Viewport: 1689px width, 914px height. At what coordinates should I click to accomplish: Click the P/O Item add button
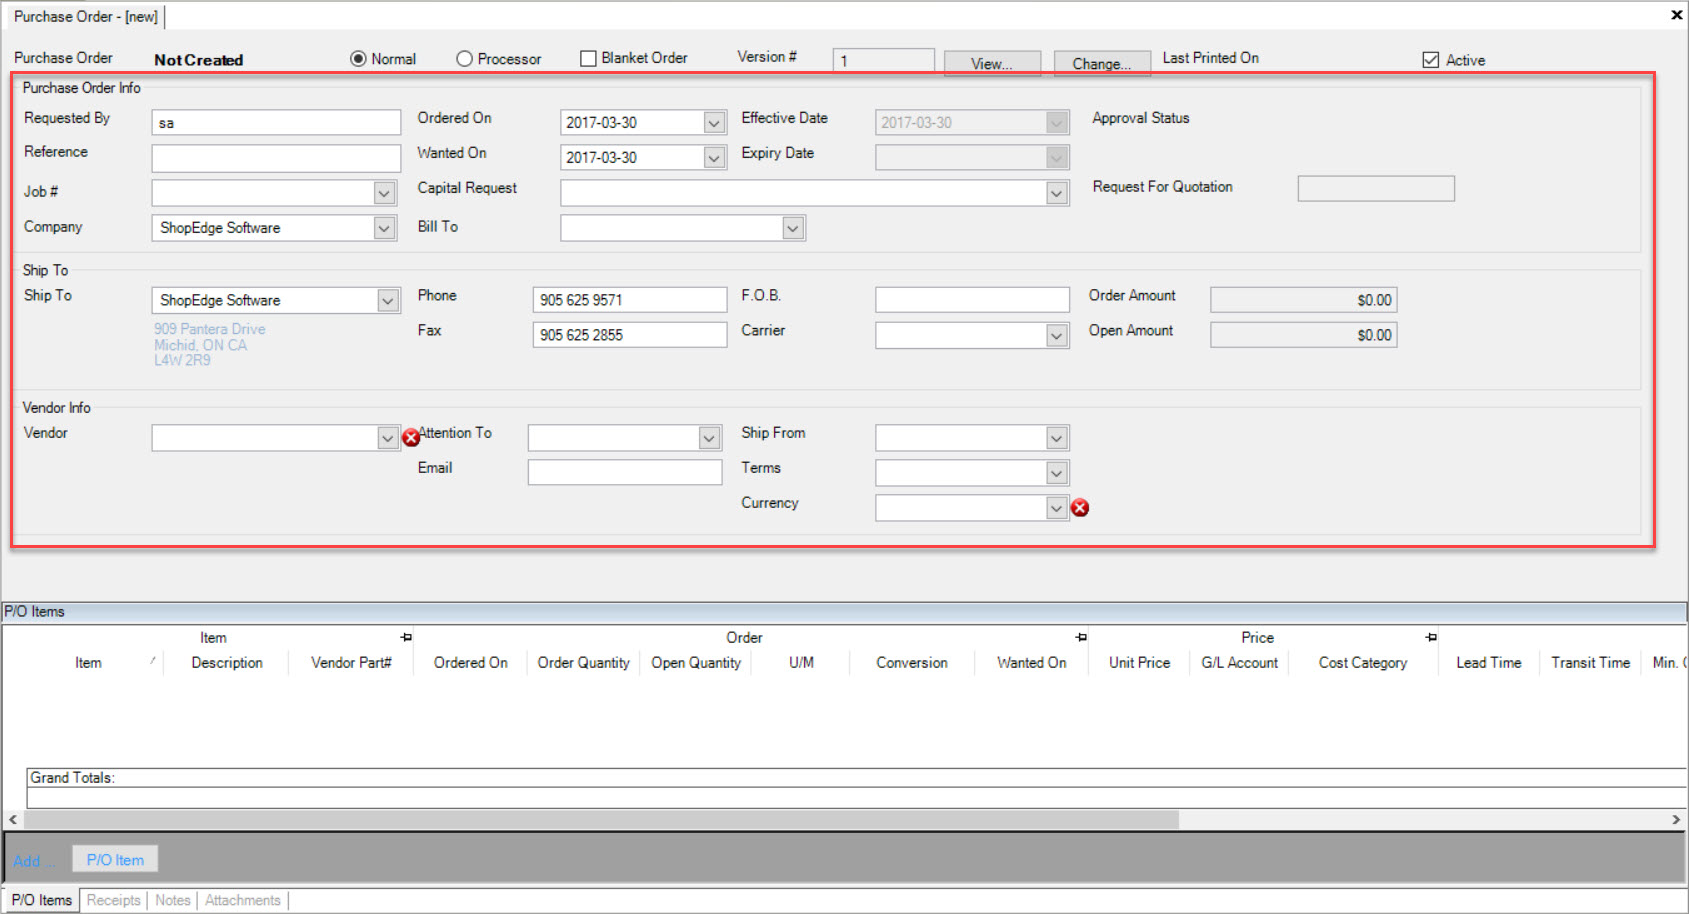pos(115,860)
